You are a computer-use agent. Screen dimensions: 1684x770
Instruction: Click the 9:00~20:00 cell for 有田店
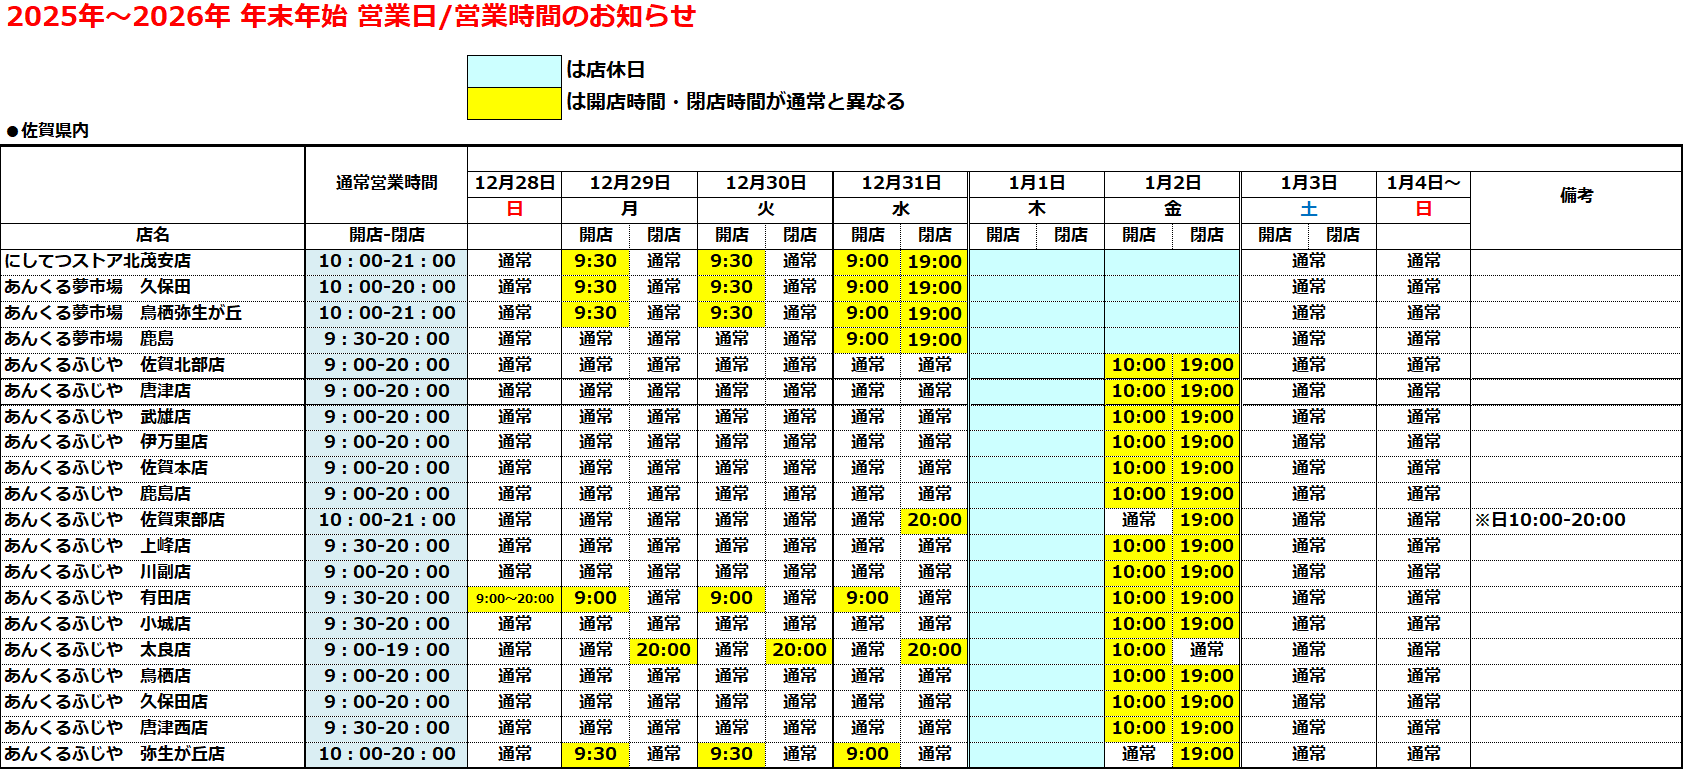pos(514,598)
